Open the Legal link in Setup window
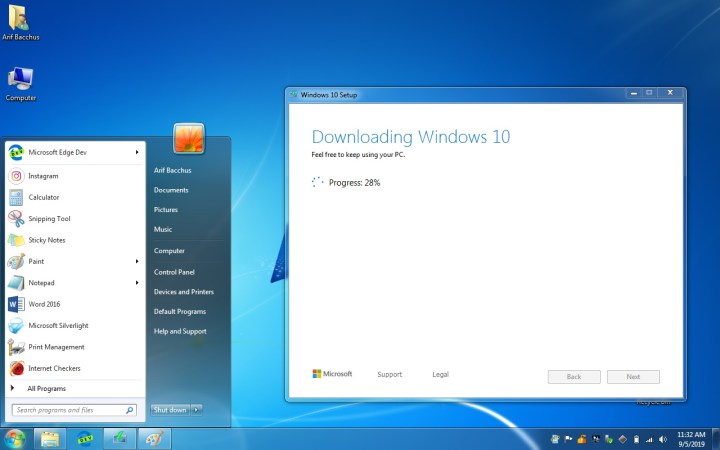 (x=440, y=375)
